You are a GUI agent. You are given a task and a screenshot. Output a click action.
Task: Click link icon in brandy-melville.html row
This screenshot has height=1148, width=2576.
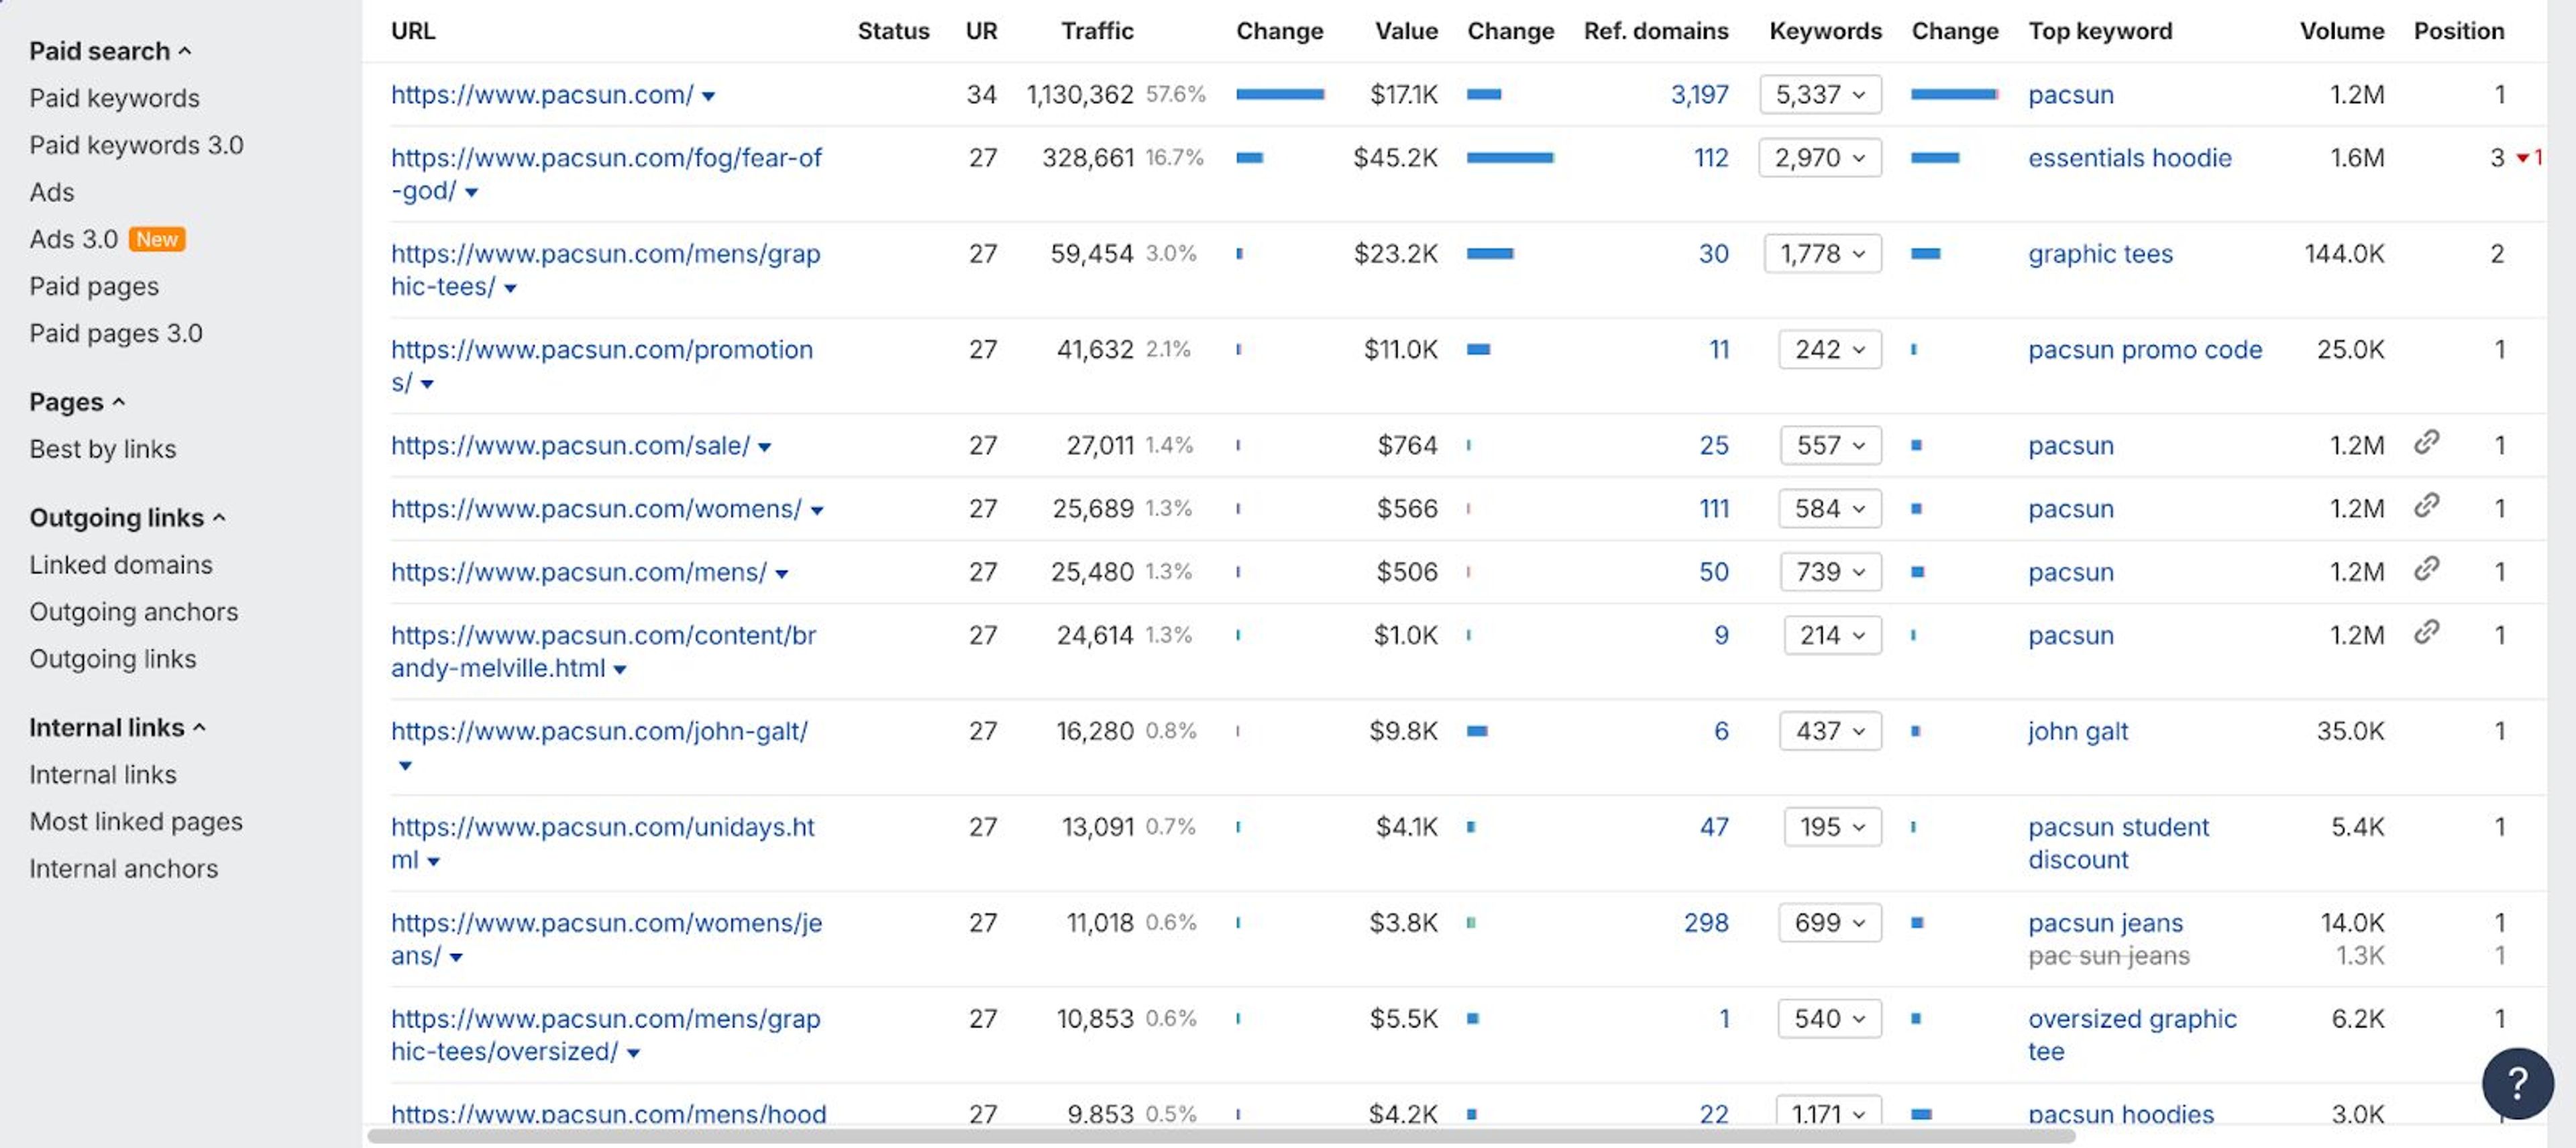(2427, 631)
